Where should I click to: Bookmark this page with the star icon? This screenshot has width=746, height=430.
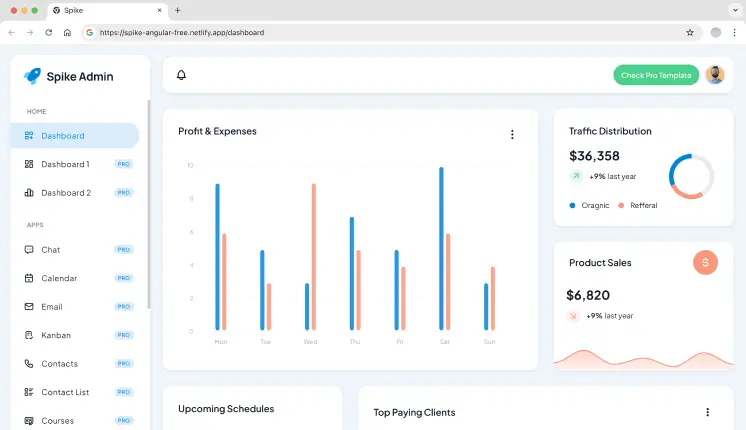tap(690, 32)
